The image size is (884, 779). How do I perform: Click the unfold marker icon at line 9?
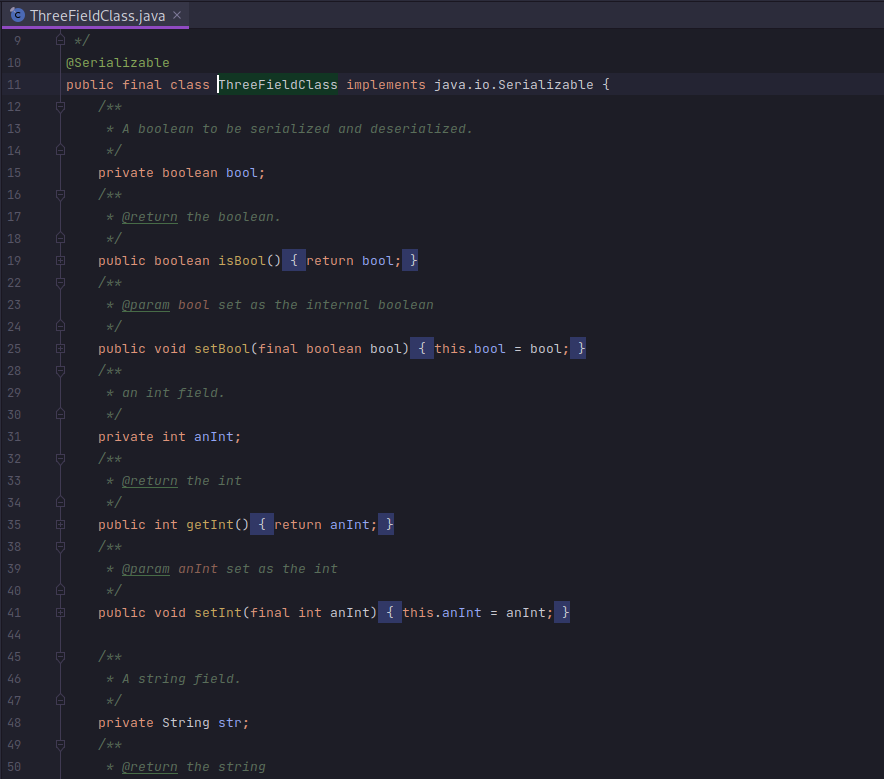pyautogui.click(x=60, y=40)
